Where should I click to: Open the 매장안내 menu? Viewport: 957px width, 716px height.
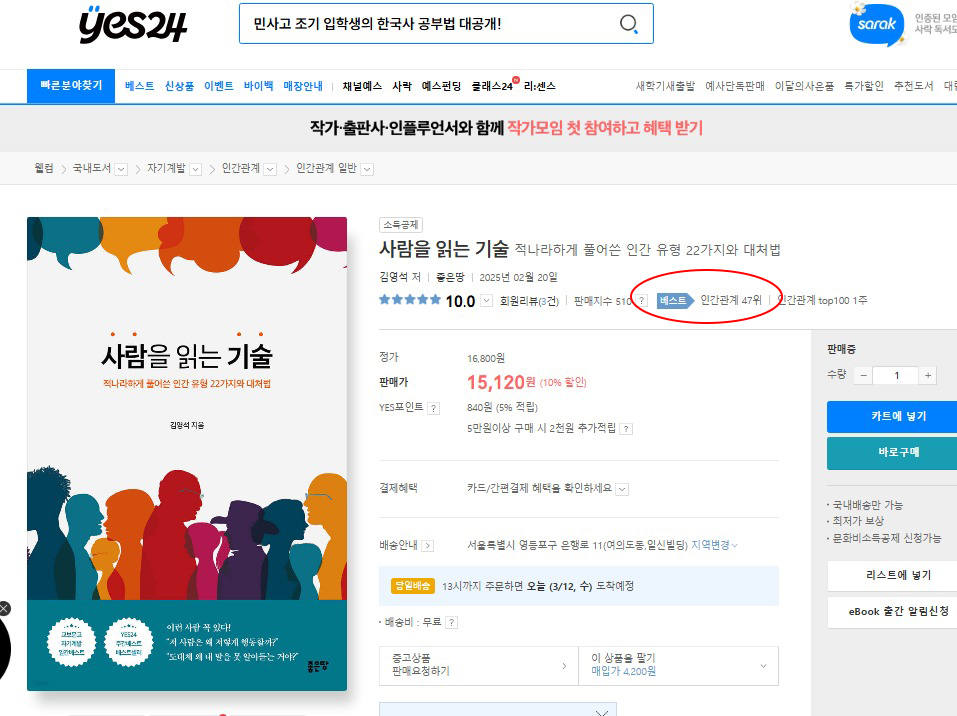[x=303, y=86]
